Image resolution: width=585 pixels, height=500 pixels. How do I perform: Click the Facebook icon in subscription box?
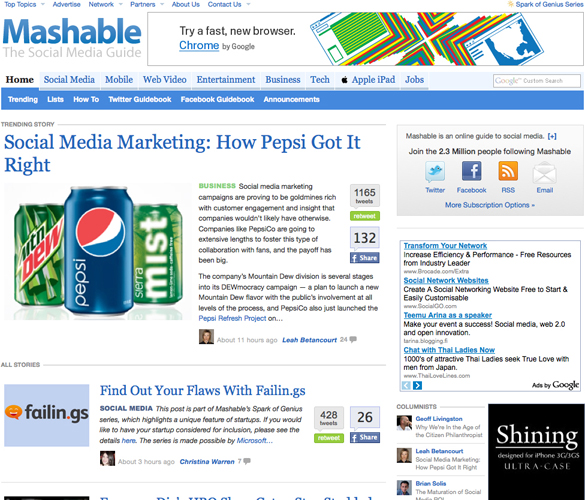pos(472,171)
